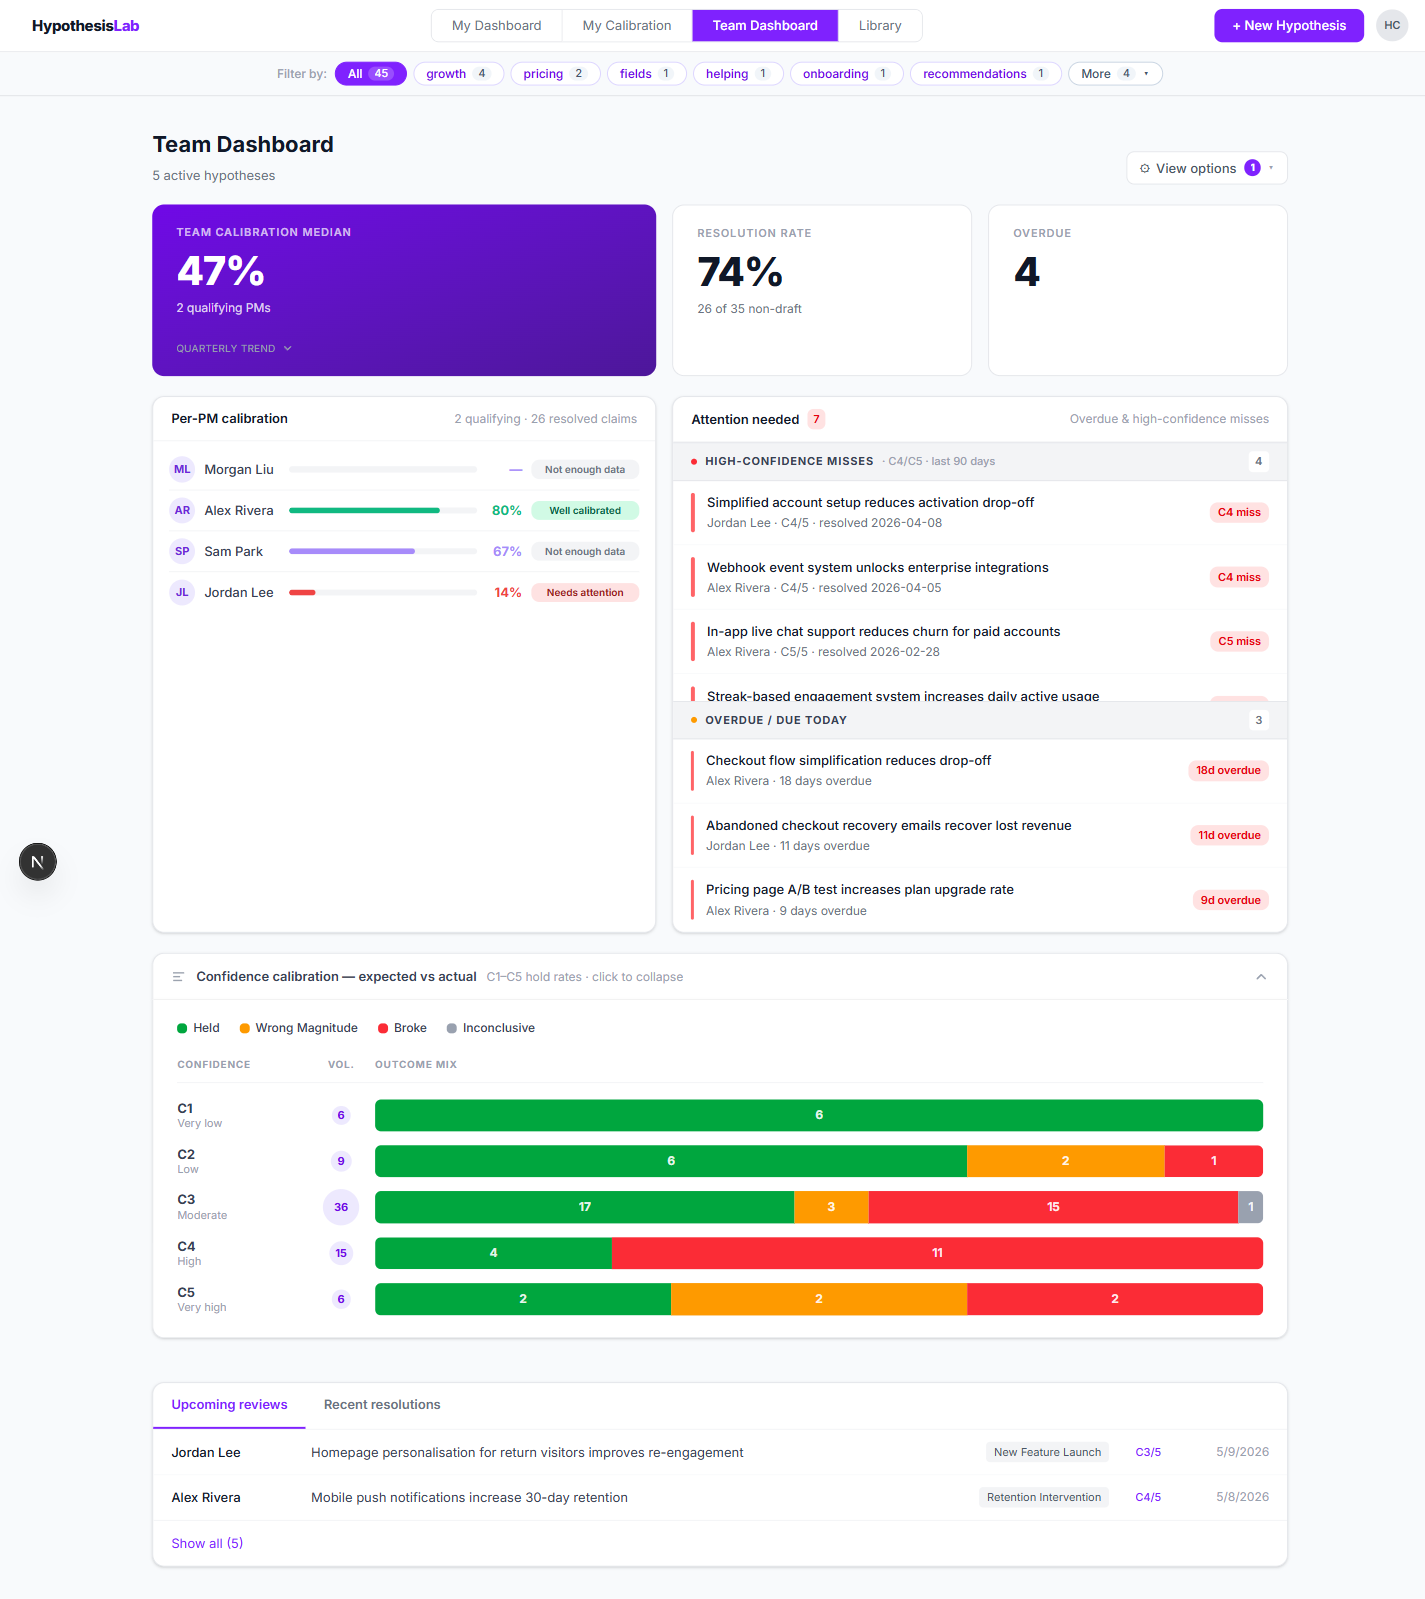The image size is (1425, 1599).
Task: Select the Team Dashboard tab
Action: [765, 26]
